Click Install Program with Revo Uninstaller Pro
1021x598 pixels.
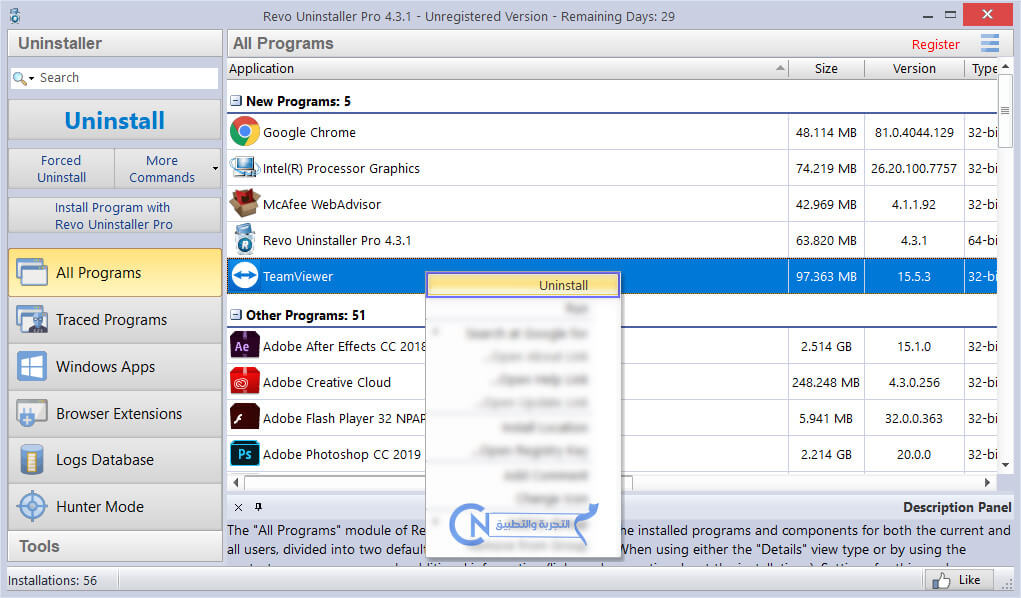[115, 216]
